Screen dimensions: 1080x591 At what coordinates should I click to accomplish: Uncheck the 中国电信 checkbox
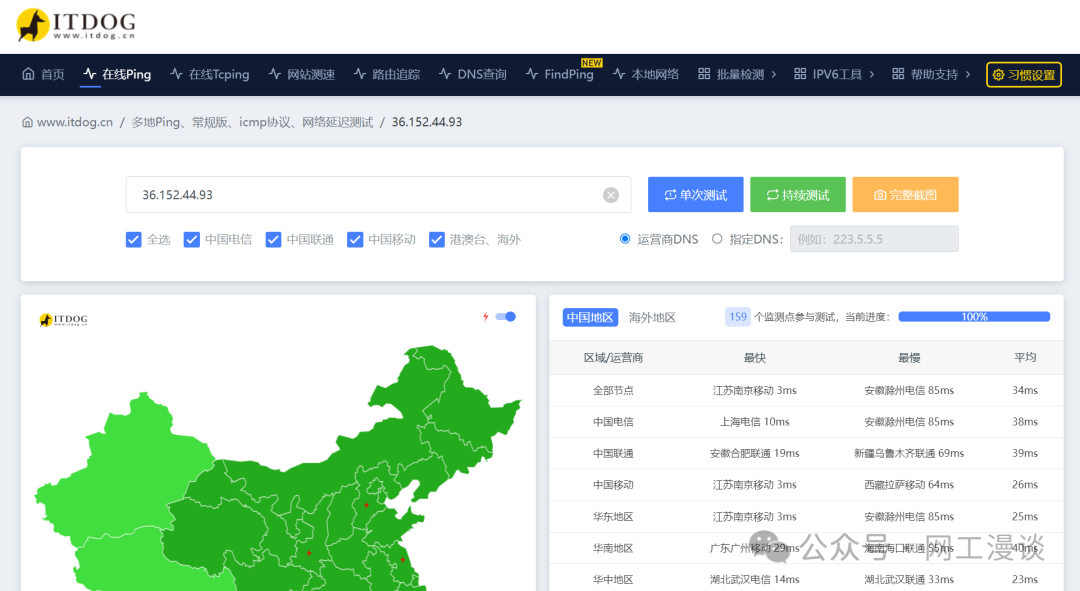191,239
